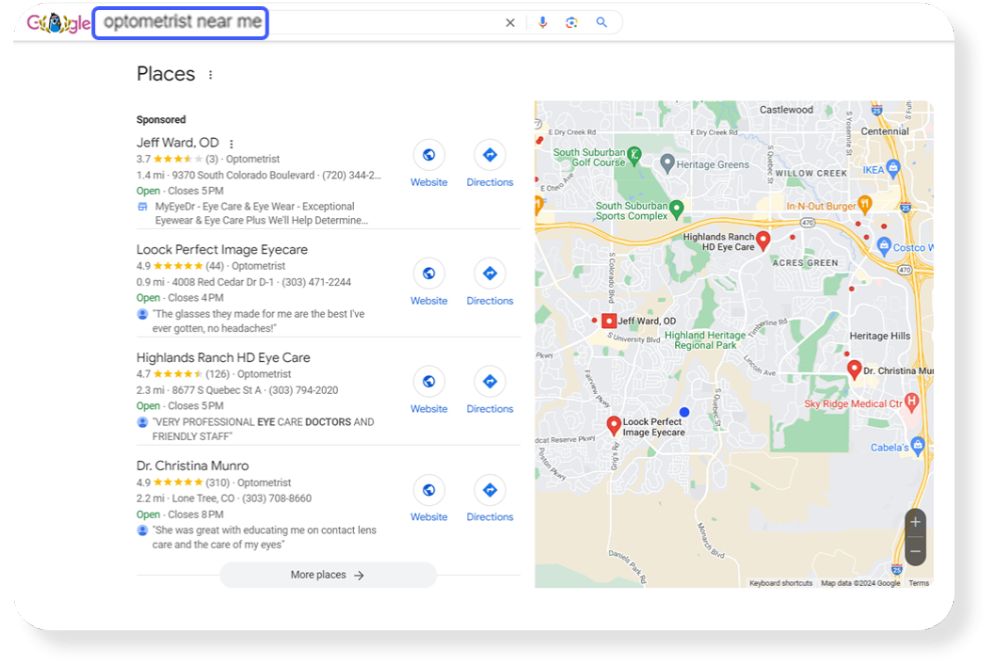Click the address '4008 Red Cedar Dr D-1'

(x=223, y=282)
